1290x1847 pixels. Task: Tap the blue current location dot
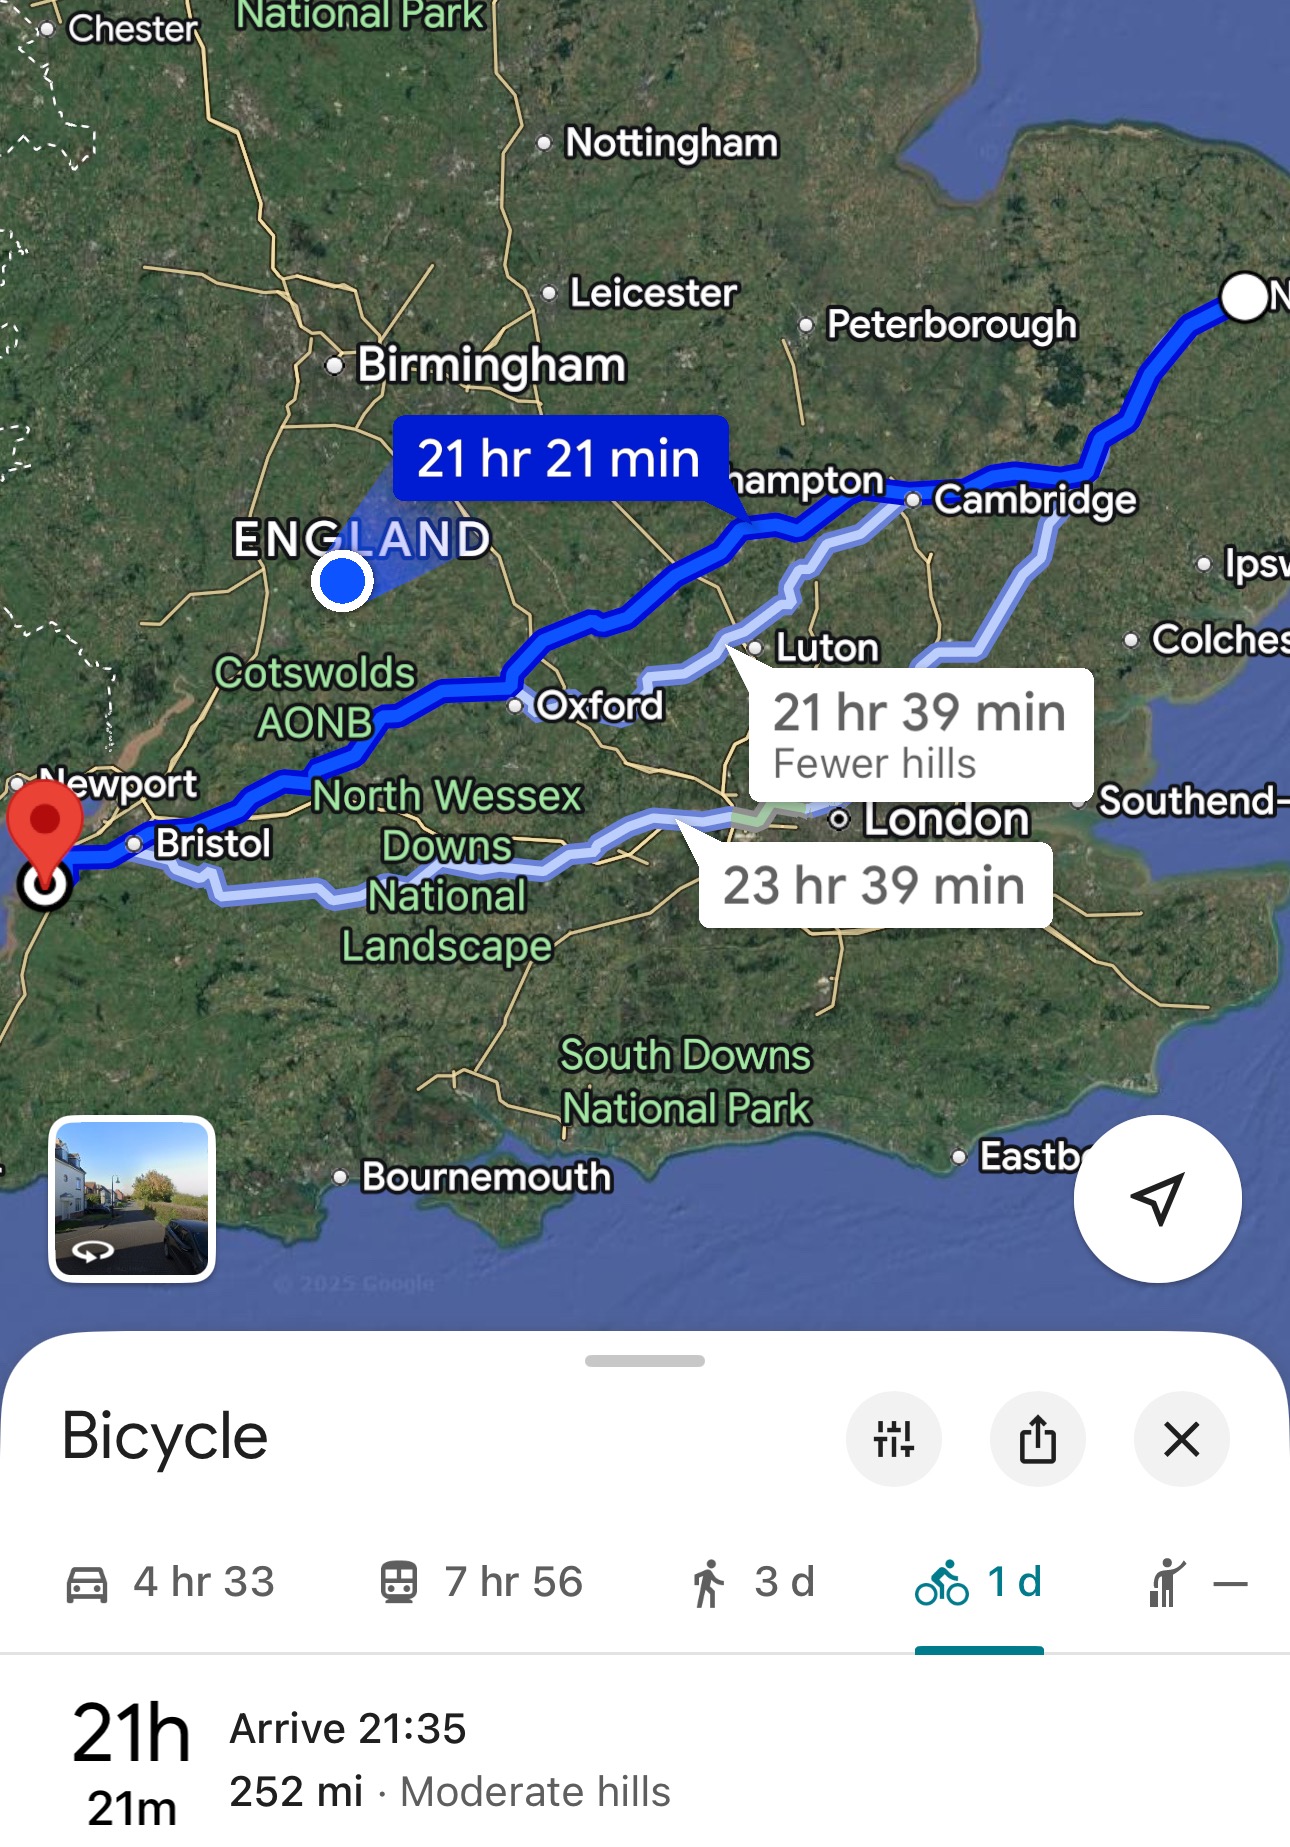342,580
